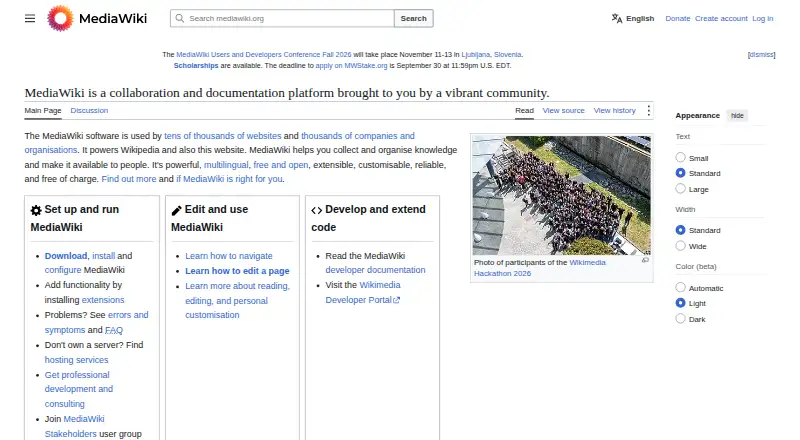Open Wikimedia Developer Portal link
The width and height of the screenshot is (800, 440).
[363, 292]
